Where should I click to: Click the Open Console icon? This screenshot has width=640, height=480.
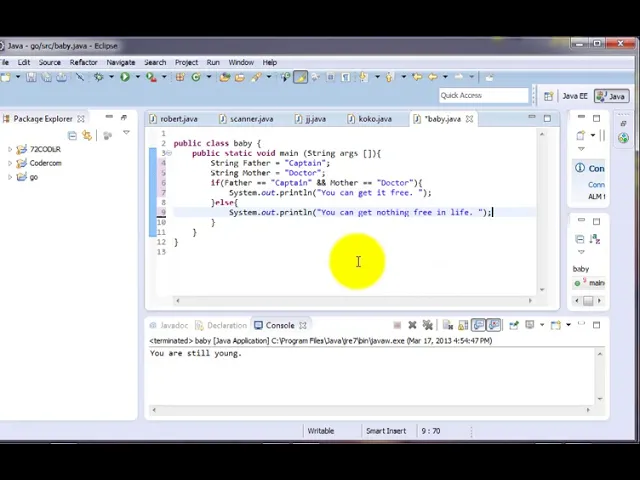[556, 325]
